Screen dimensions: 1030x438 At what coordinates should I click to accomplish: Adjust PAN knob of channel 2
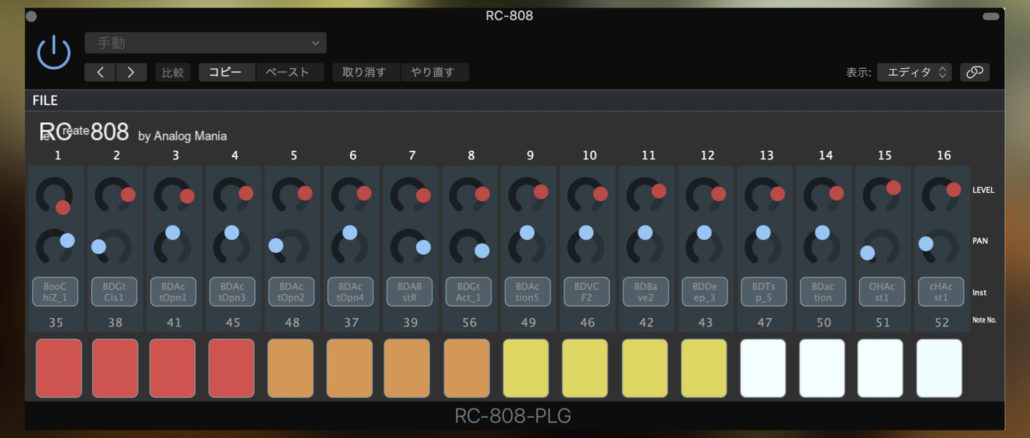pos(113,246)
